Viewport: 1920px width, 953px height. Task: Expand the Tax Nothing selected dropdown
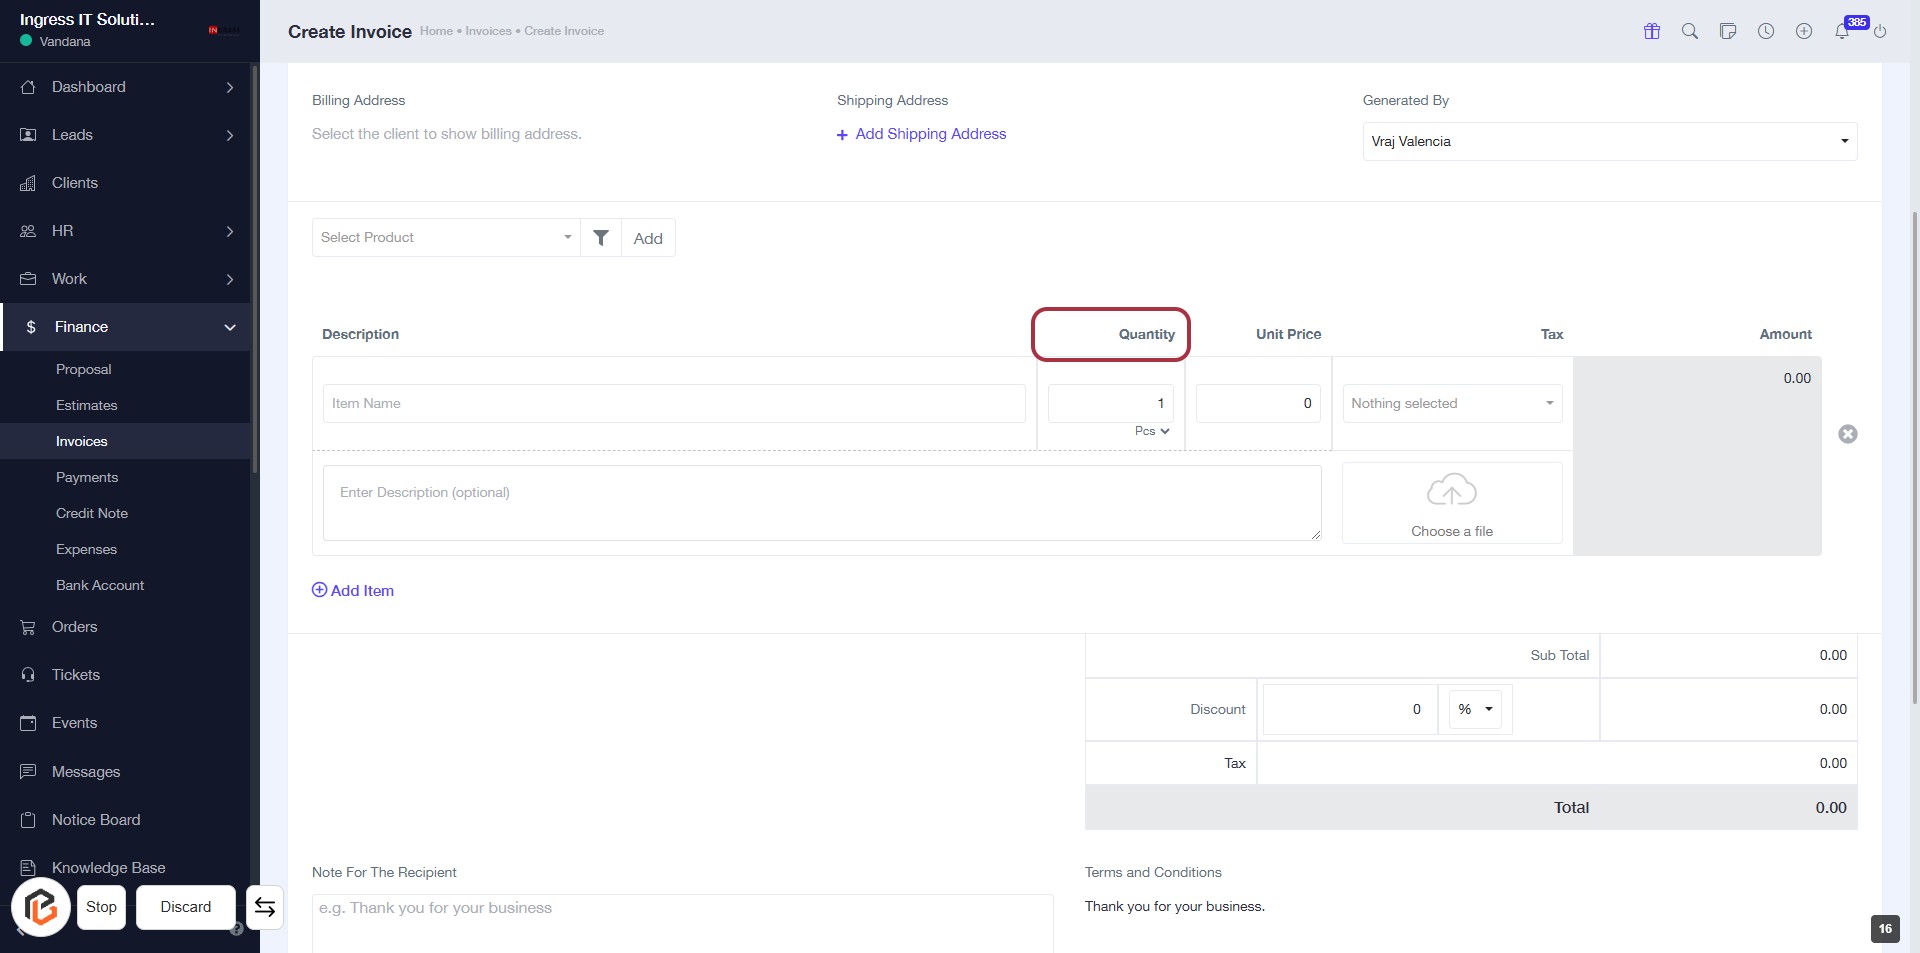pyautogui.click(x=1451, y=404)
